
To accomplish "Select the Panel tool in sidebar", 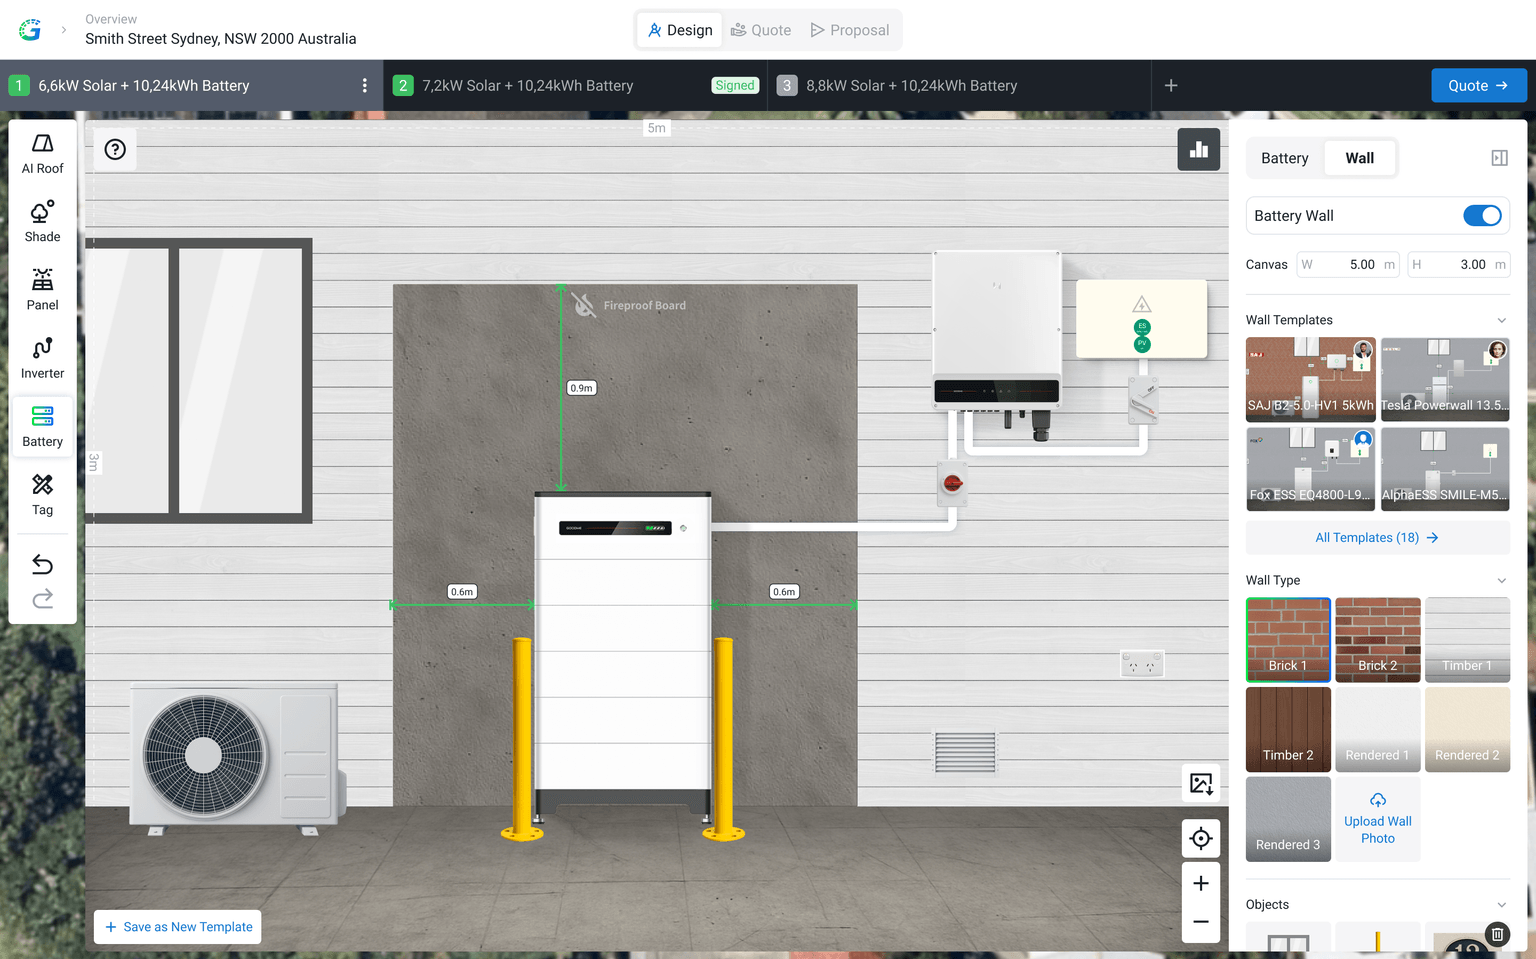I will [42, 290].
